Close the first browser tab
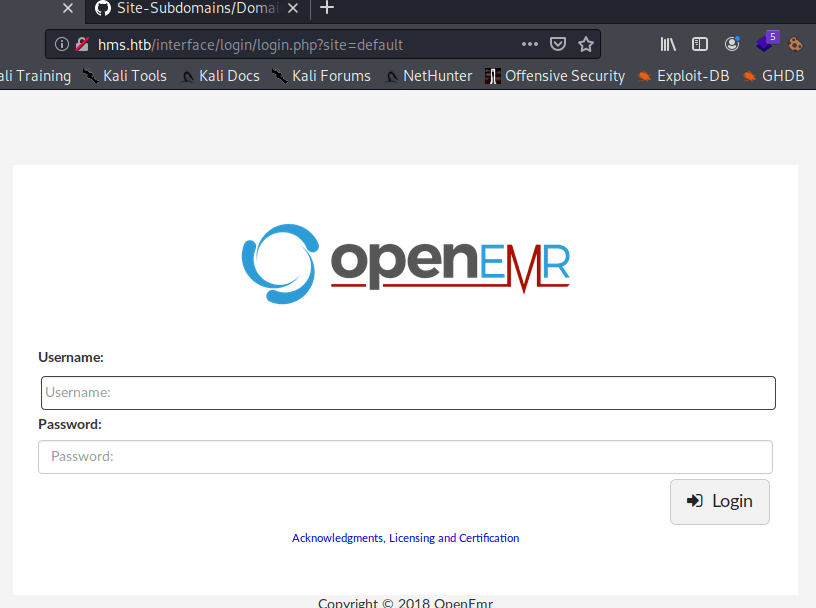 coord(68,8)
